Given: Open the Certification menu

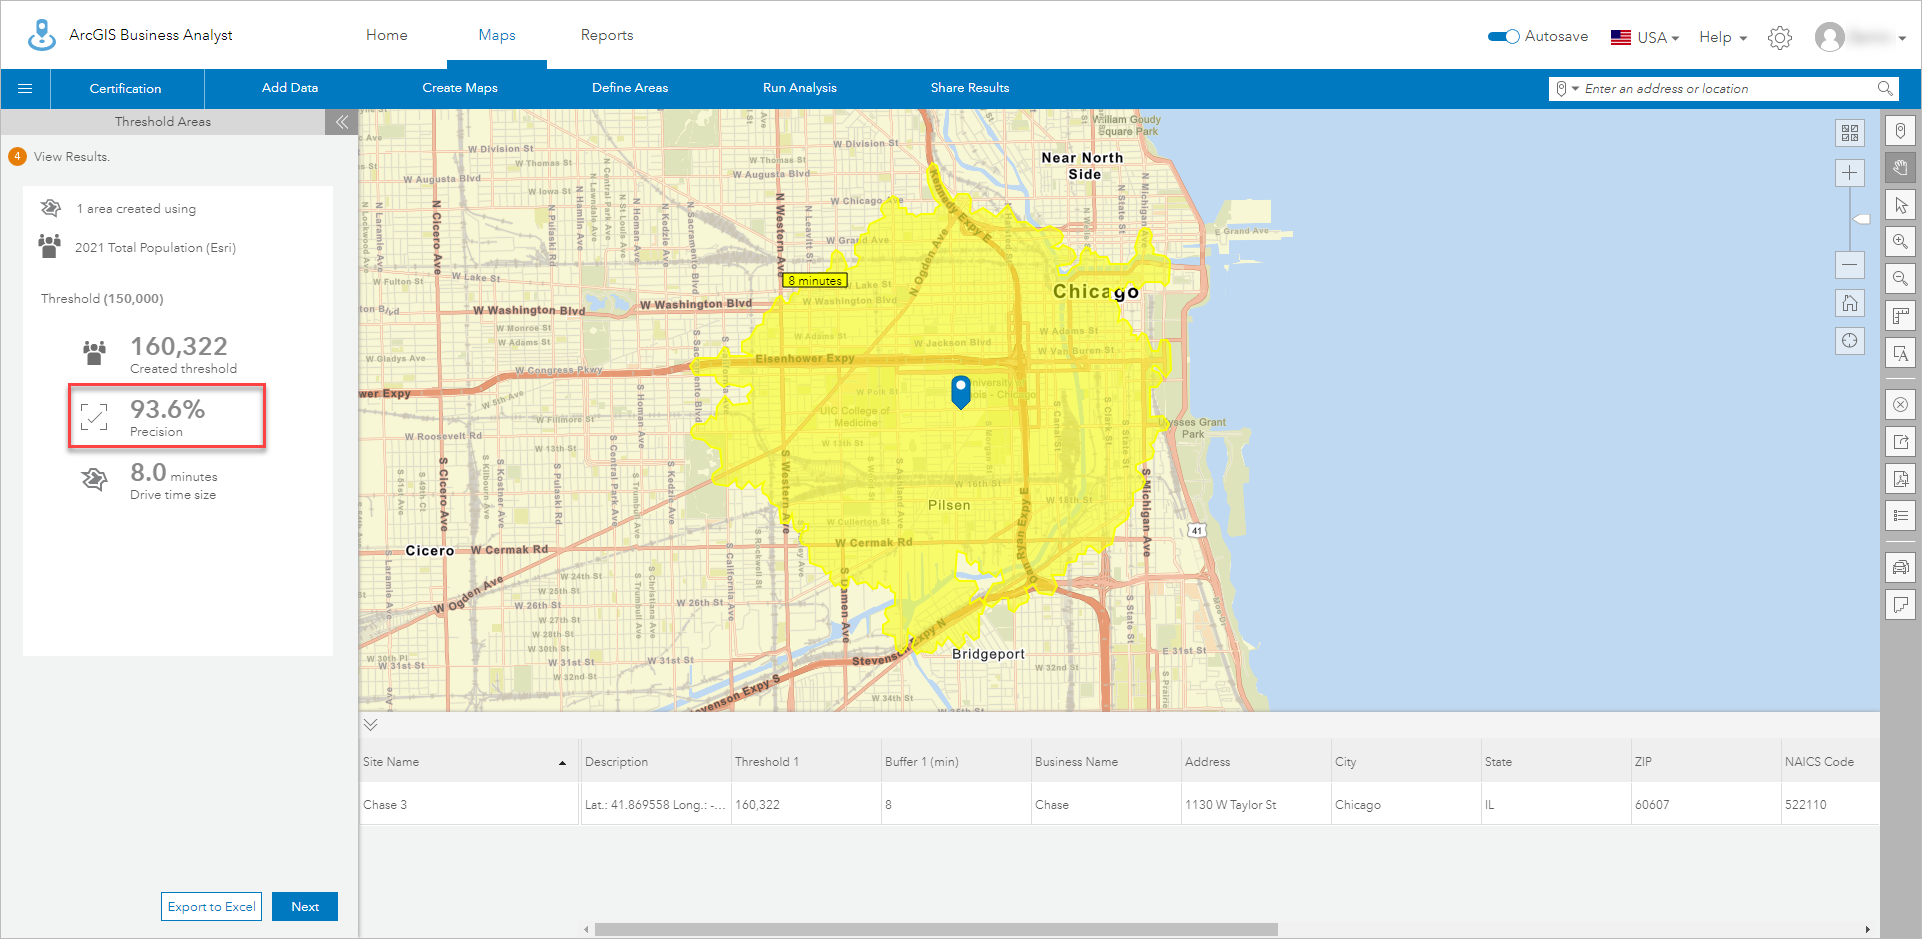Looking at the screenshot, I should click(x=125, y=89).
